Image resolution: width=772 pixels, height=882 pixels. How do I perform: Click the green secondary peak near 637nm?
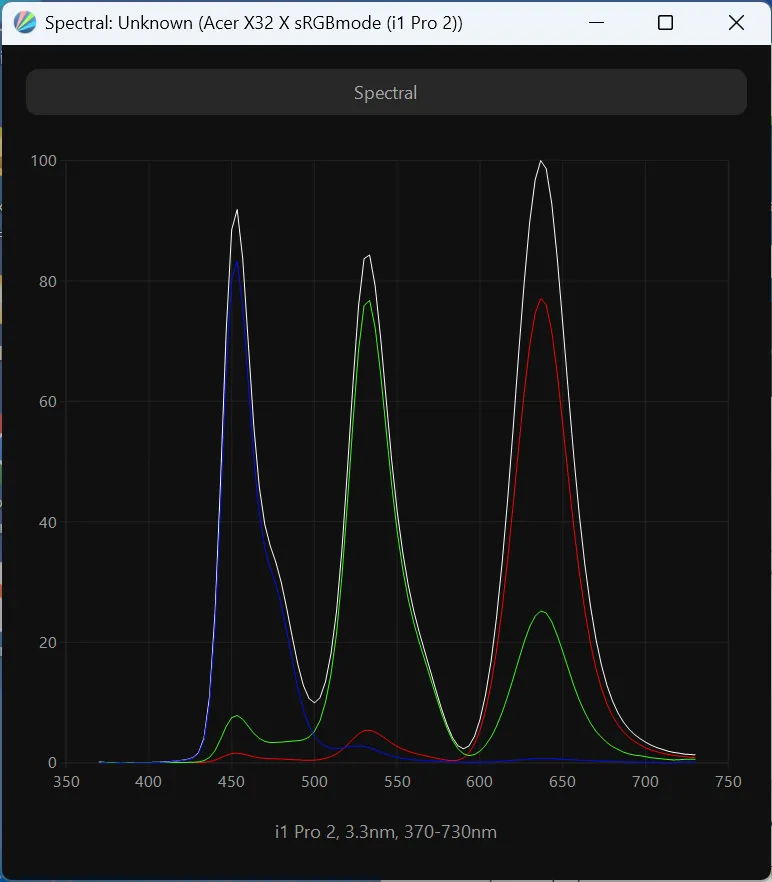pos(541,611)
